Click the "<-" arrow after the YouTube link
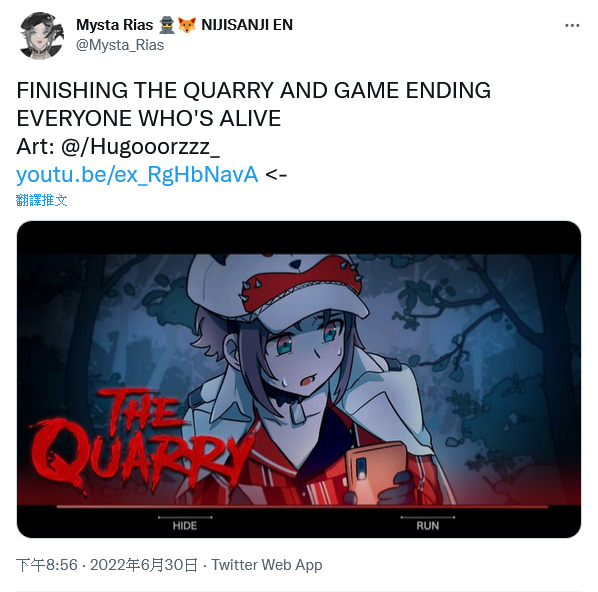 276,175
